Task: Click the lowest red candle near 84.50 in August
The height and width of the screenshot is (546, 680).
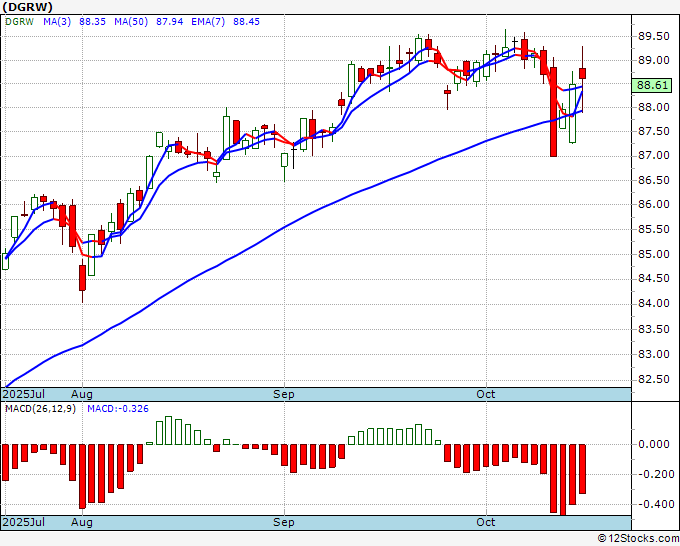Action: 82,278
